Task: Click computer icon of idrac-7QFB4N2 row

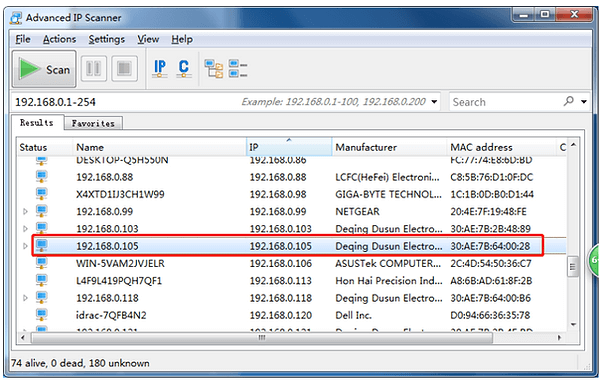Action: (41, 315)
